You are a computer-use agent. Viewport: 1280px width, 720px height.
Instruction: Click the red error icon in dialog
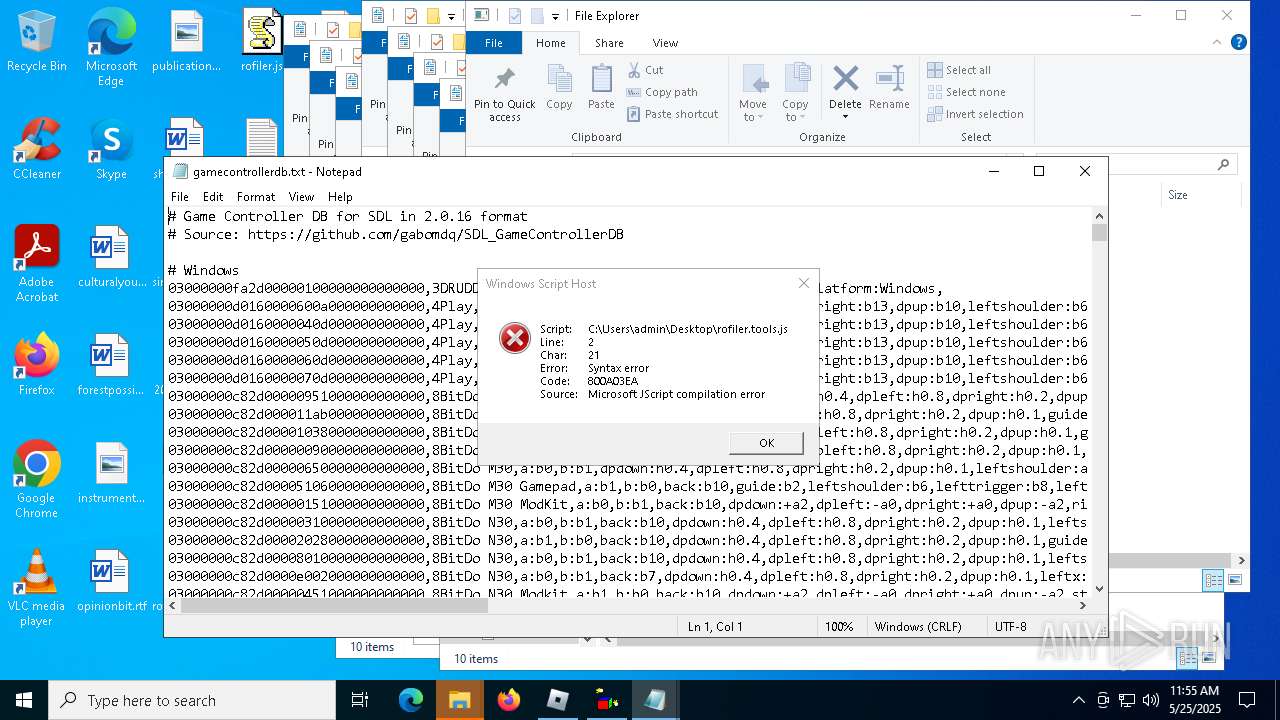[x=515, y=338]
